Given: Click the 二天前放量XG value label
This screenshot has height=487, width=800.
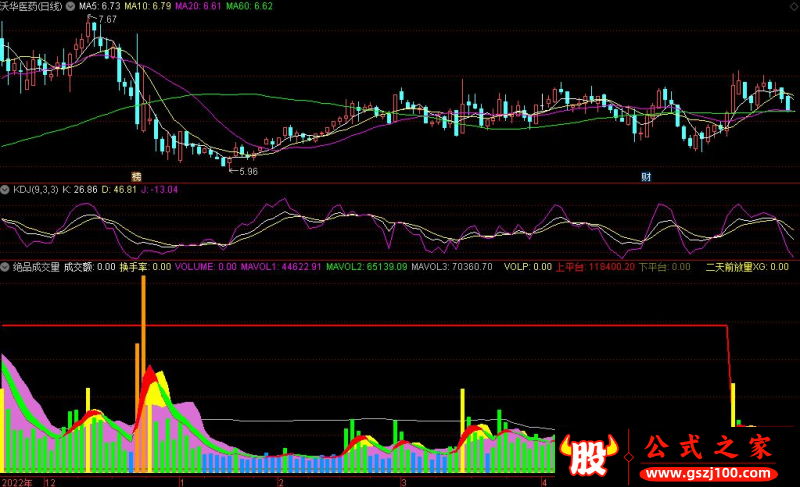Looking at the screenshot, I should tap(747, 267).
